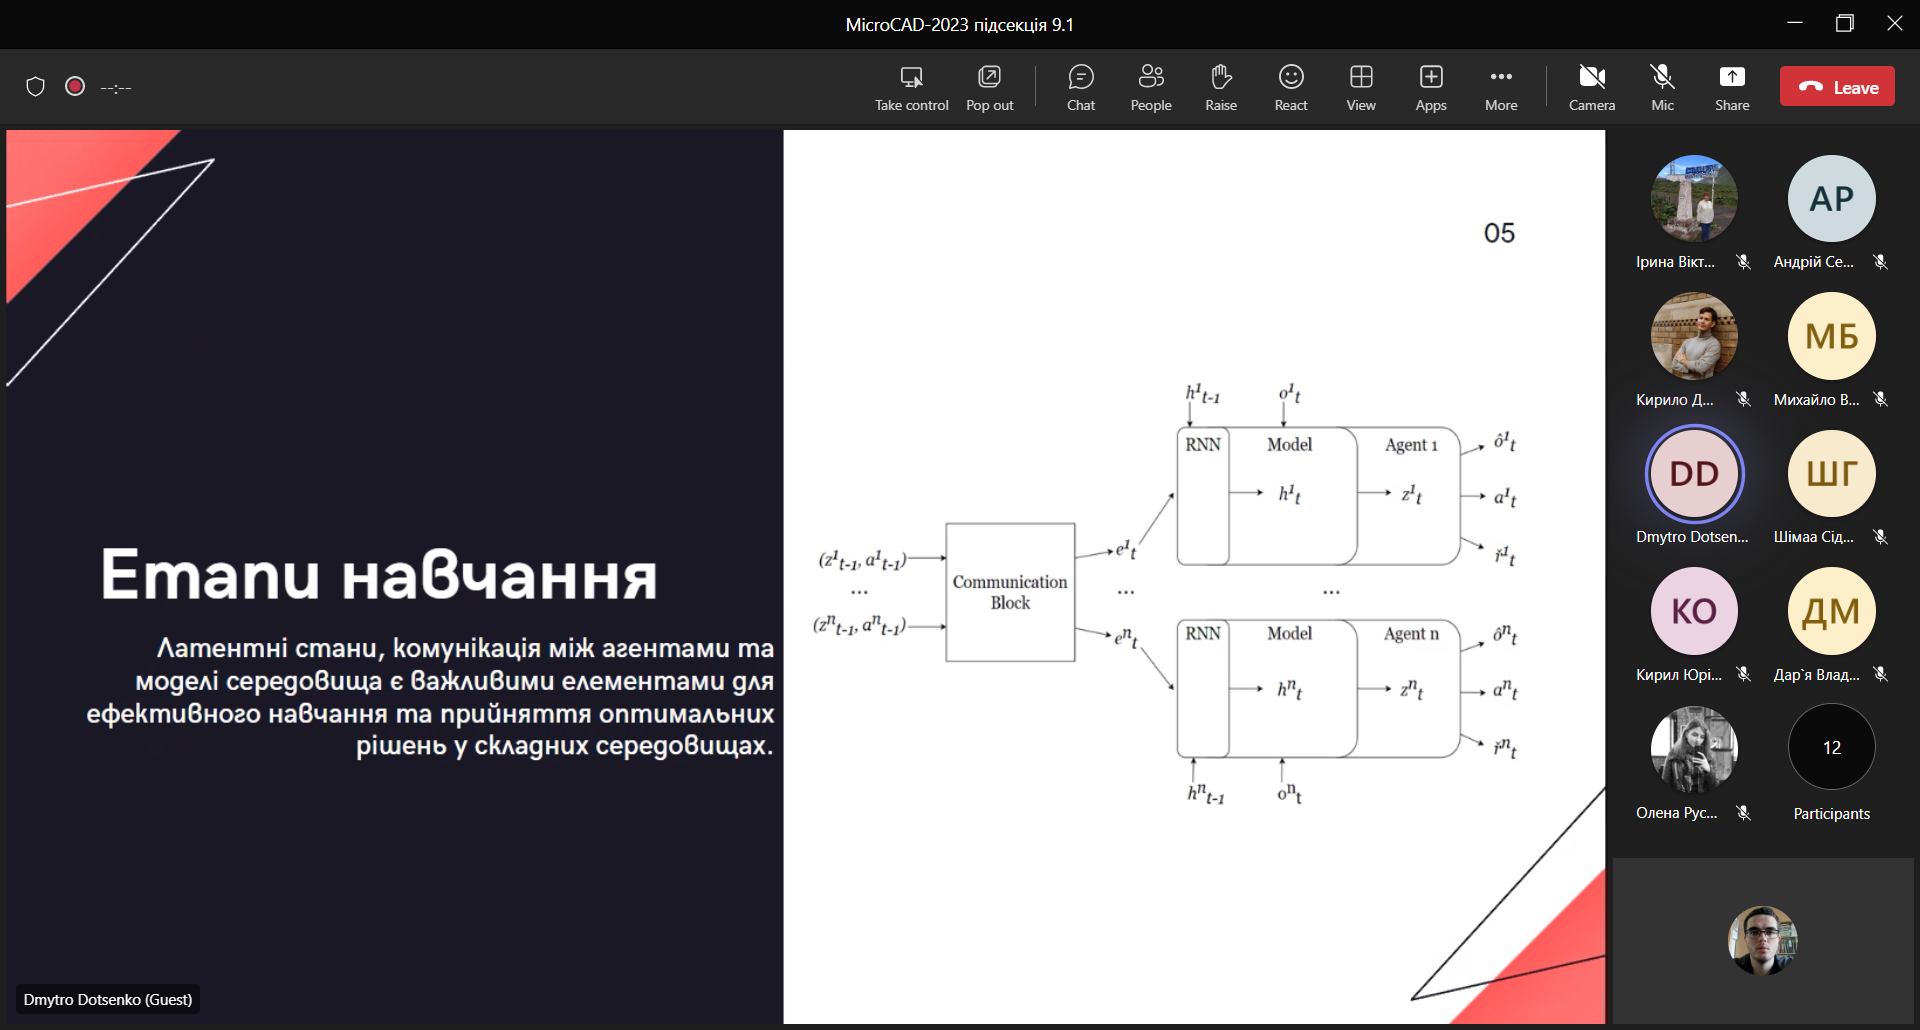Open the More actions menu
This screenshot has width=1920, height=1030.
[1500, 88]
